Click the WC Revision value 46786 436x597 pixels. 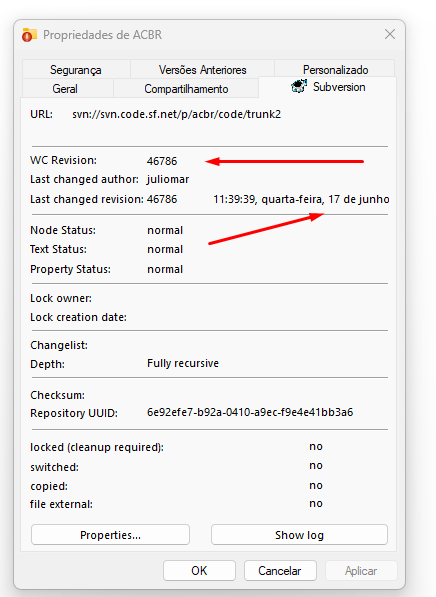162,161
